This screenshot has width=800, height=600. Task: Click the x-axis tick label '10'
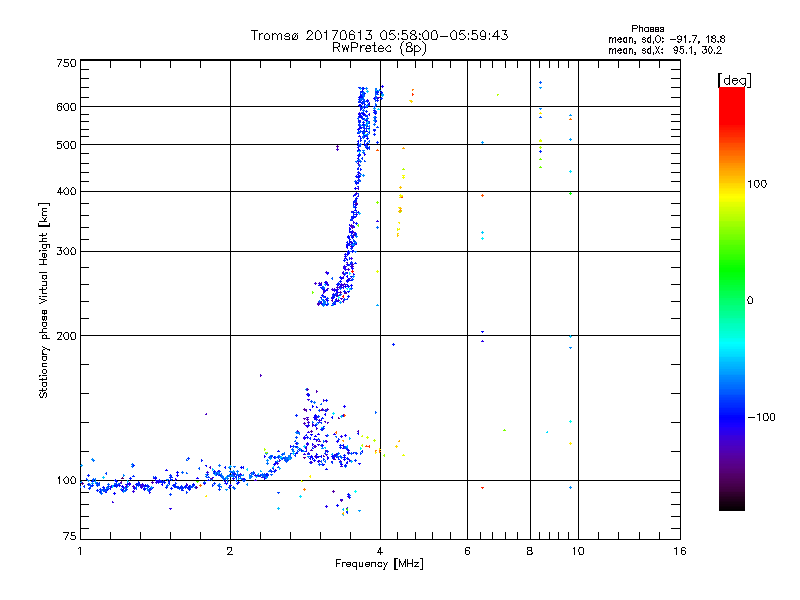pyautogui.click(x=578, y=551)
